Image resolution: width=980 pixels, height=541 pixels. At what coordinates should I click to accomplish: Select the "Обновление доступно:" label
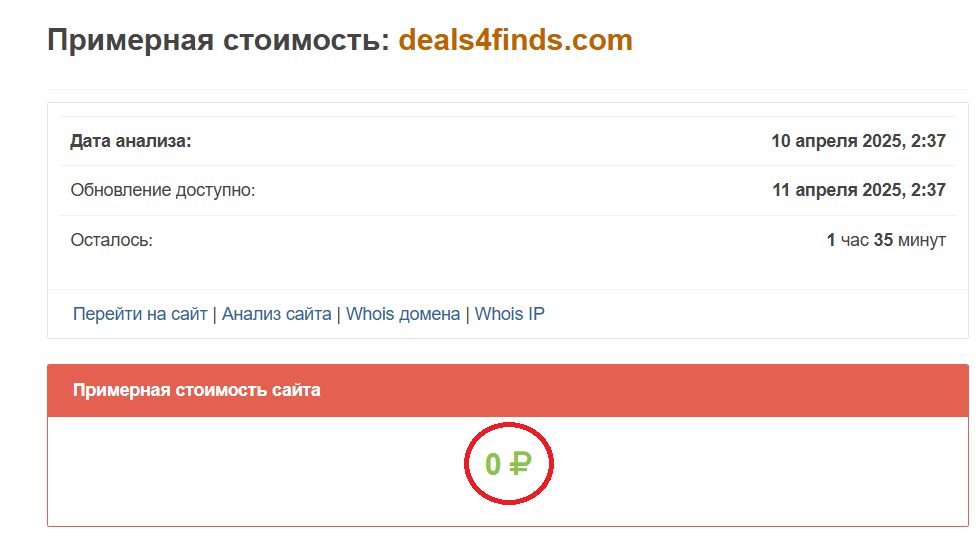point(163,190)
